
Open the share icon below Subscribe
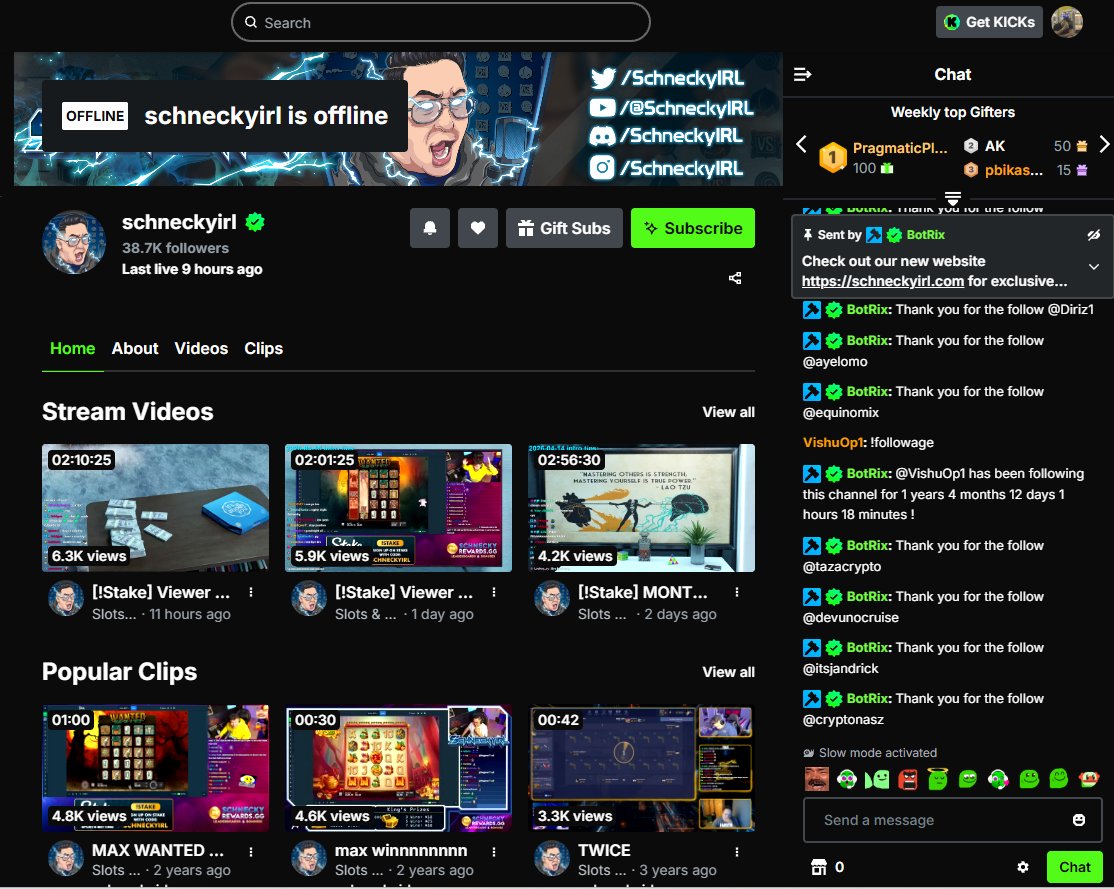(x=735, y=278)
